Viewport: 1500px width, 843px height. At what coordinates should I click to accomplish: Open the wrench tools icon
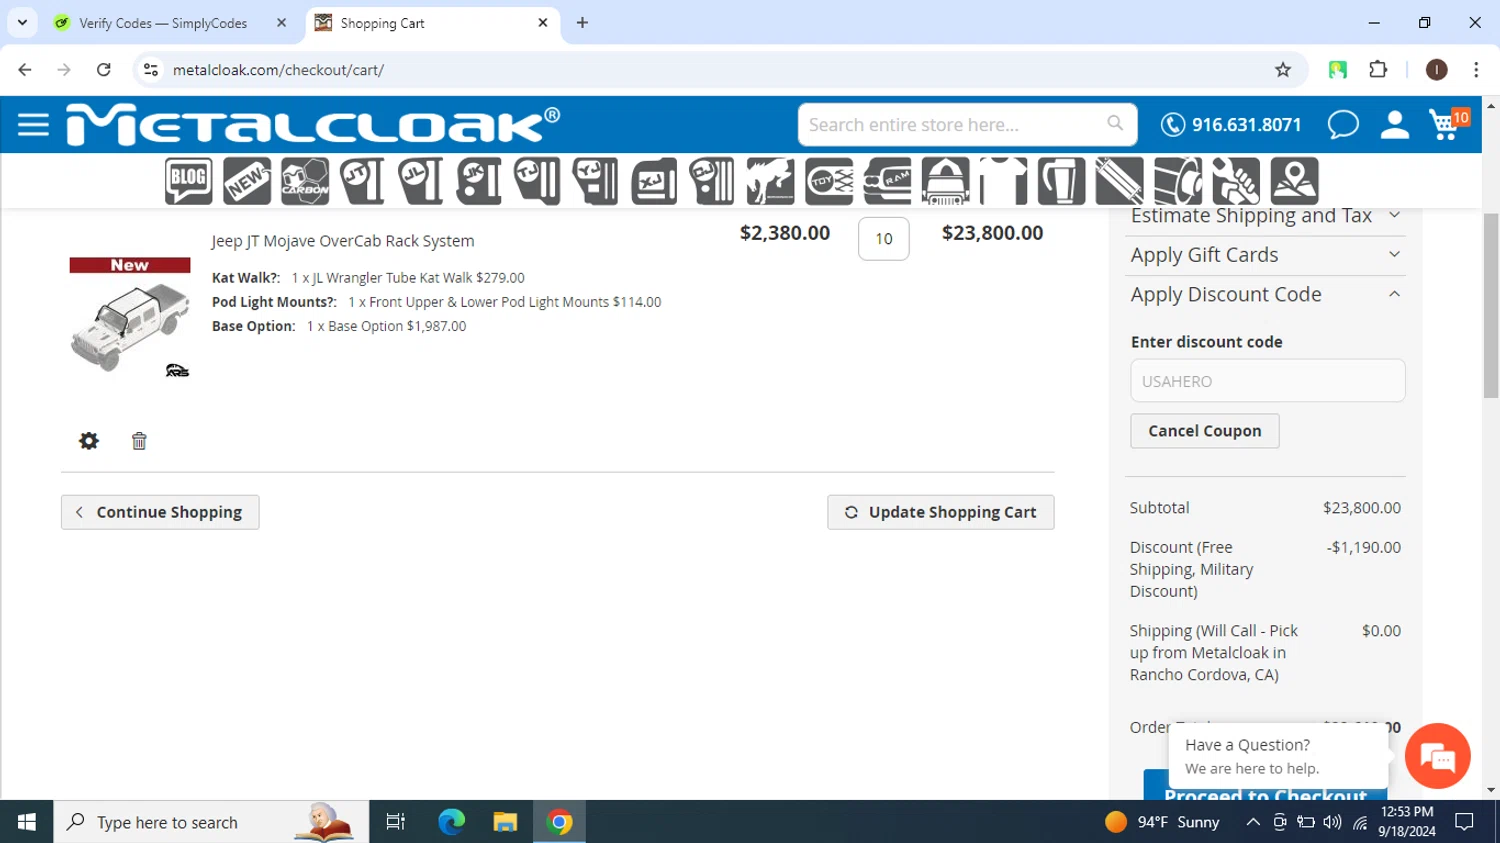pos(1236,181)
